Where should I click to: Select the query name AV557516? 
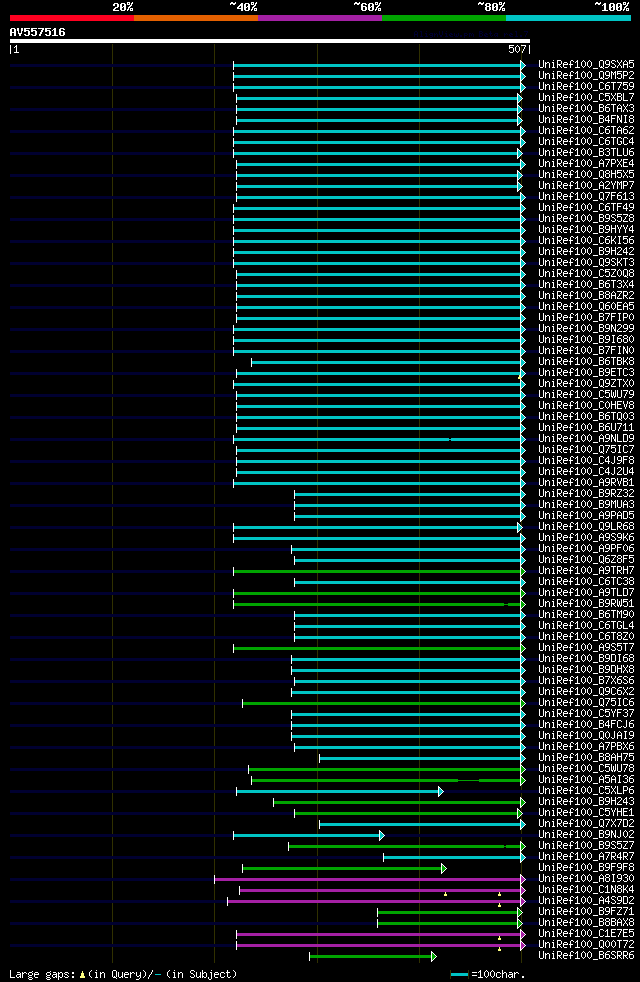click(38, 32)
